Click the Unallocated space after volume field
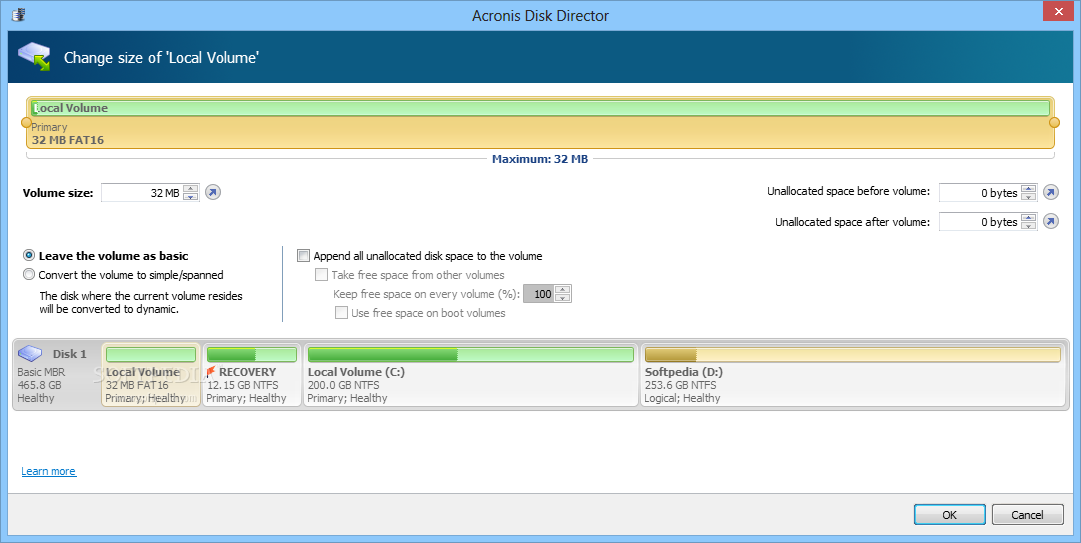This screenshot has height=543, width=1081. pos(980,222)
